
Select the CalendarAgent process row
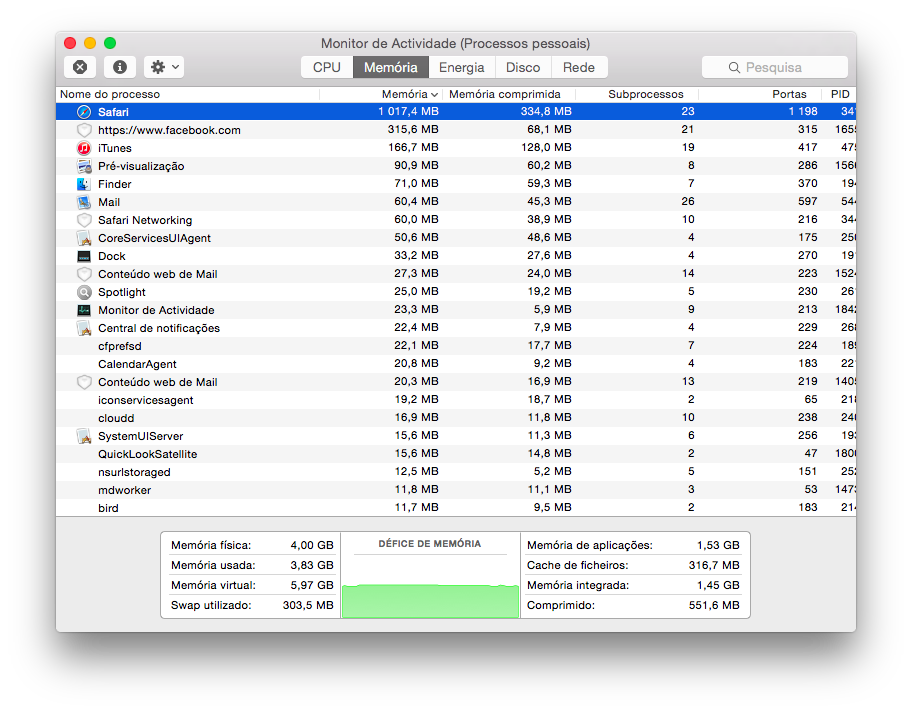coord(456,364)
